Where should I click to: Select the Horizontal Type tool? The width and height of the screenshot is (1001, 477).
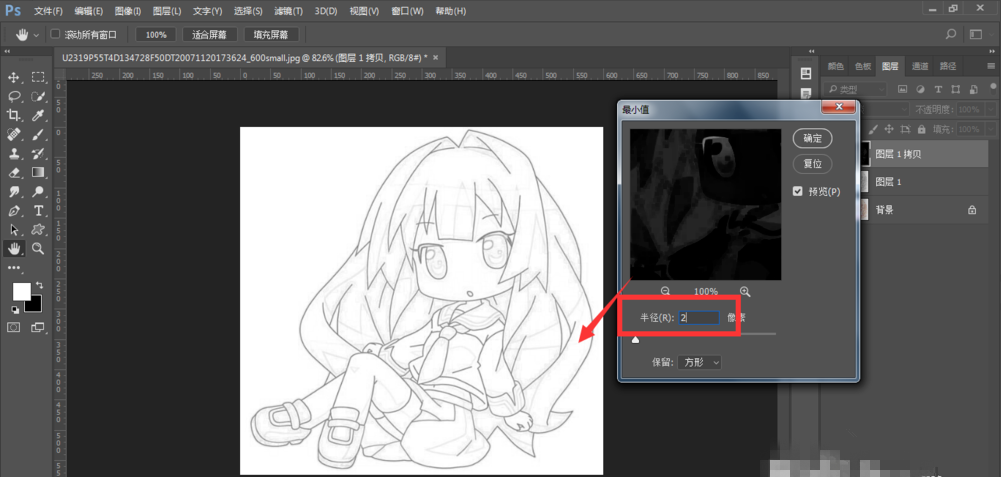38,210
